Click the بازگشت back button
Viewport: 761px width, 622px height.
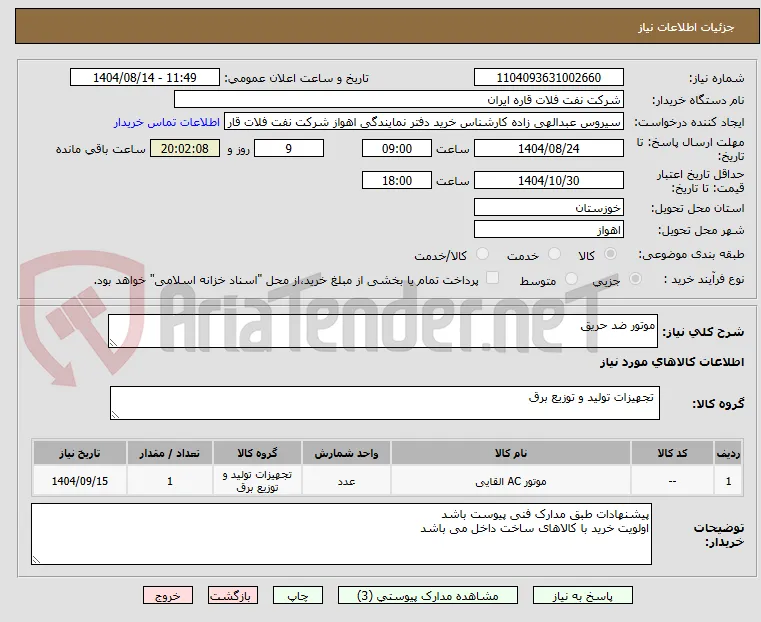pyautogui.click(x=233, y=595)
